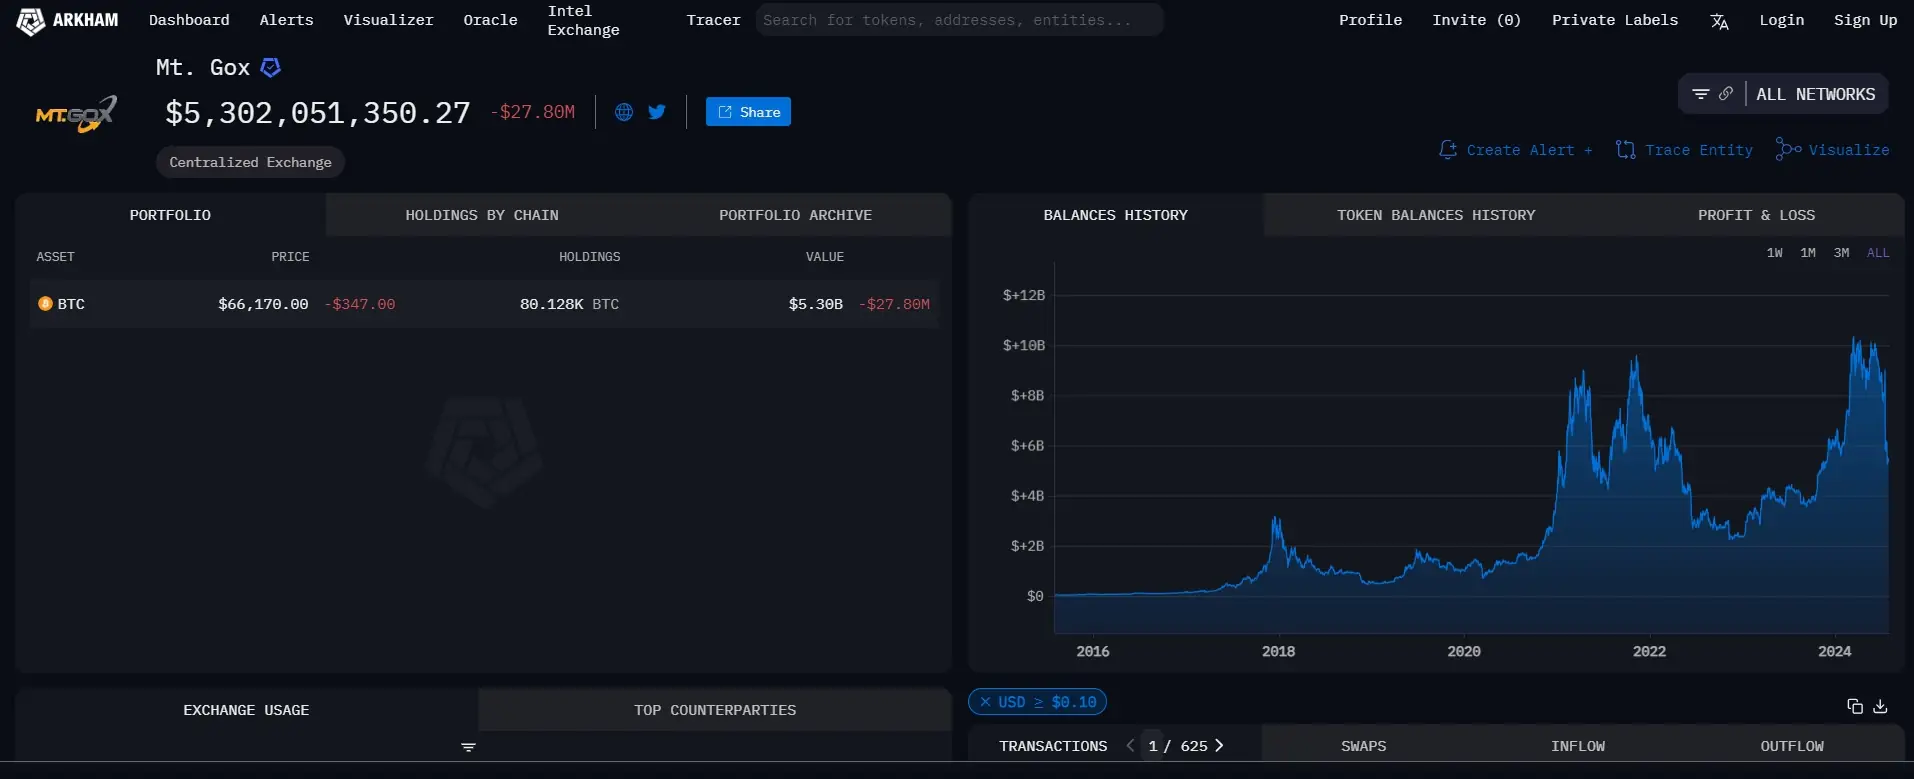Click the Visualize graph icon

tap(1788, 149)
